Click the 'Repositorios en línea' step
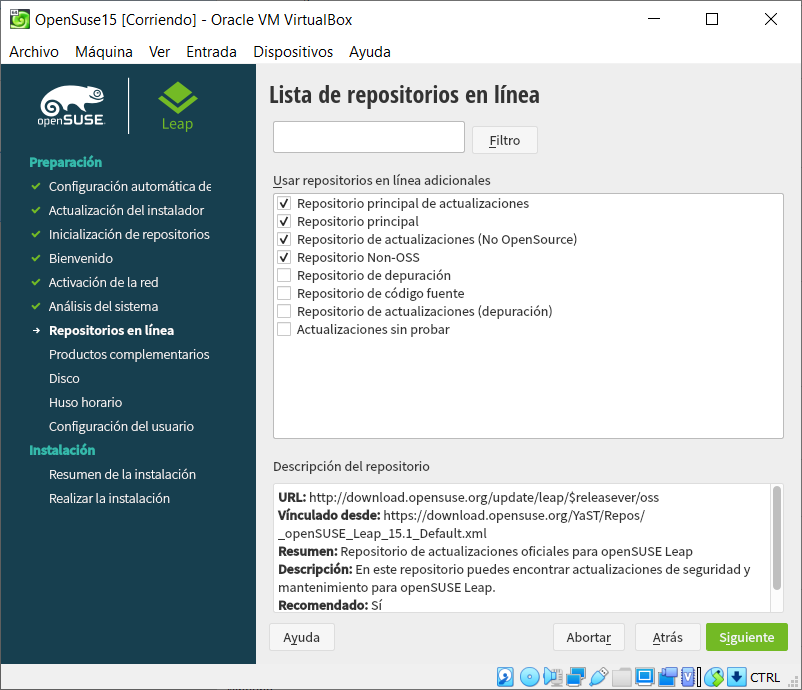The height and width of the screenshot is (690, 802). click(112, 330)
